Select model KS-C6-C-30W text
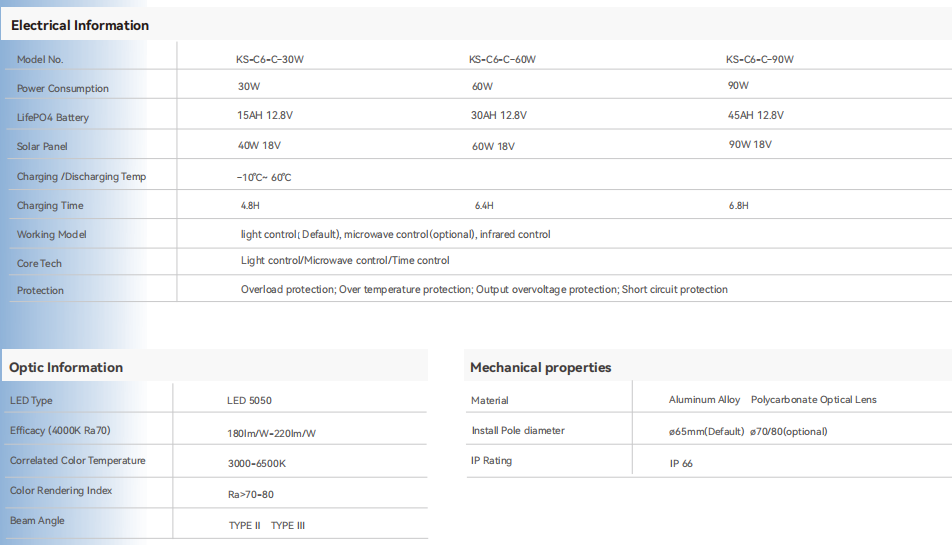 tap(270, 59)
